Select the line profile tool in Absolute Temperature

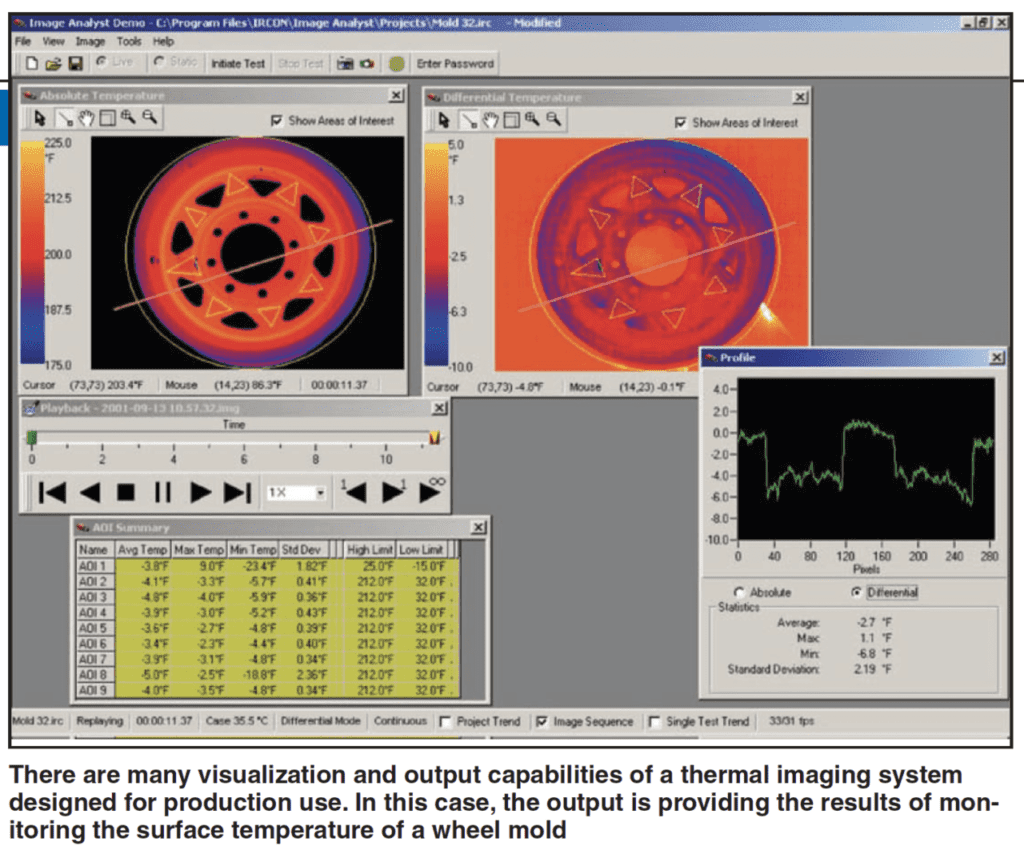(x=64, y=118)
